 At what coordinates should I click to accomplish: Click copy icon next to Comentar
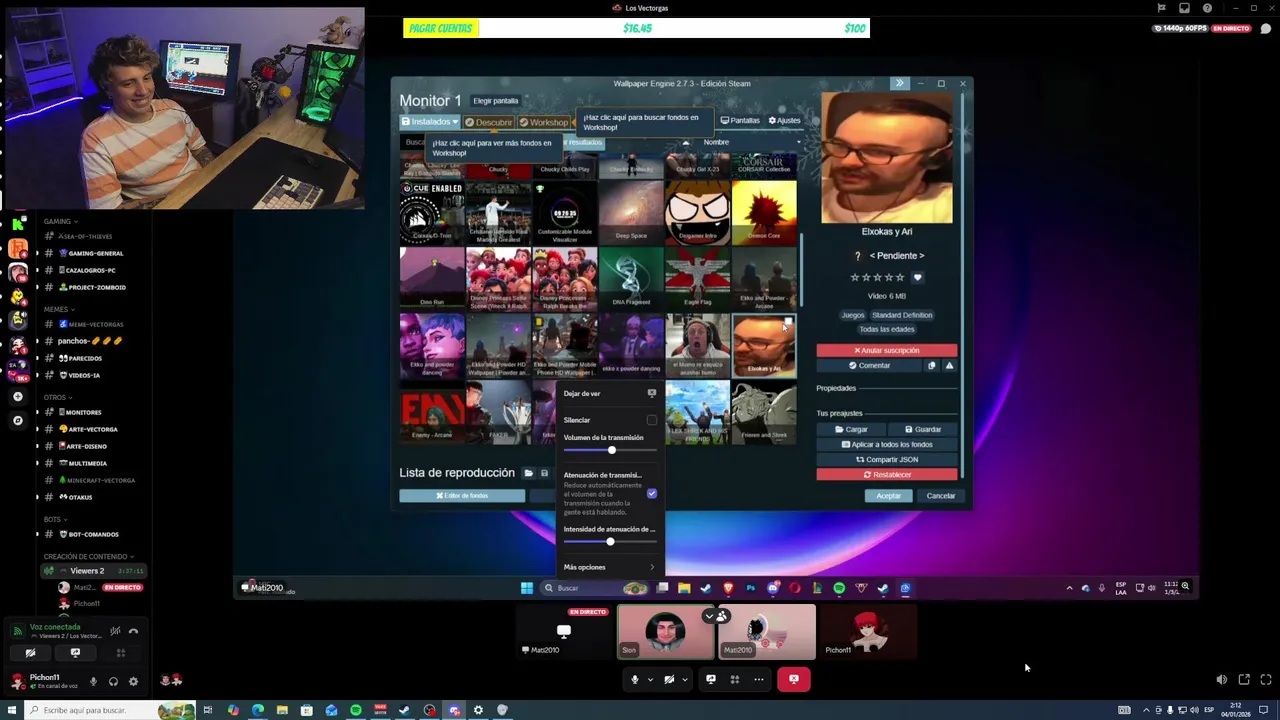[932, 365]
